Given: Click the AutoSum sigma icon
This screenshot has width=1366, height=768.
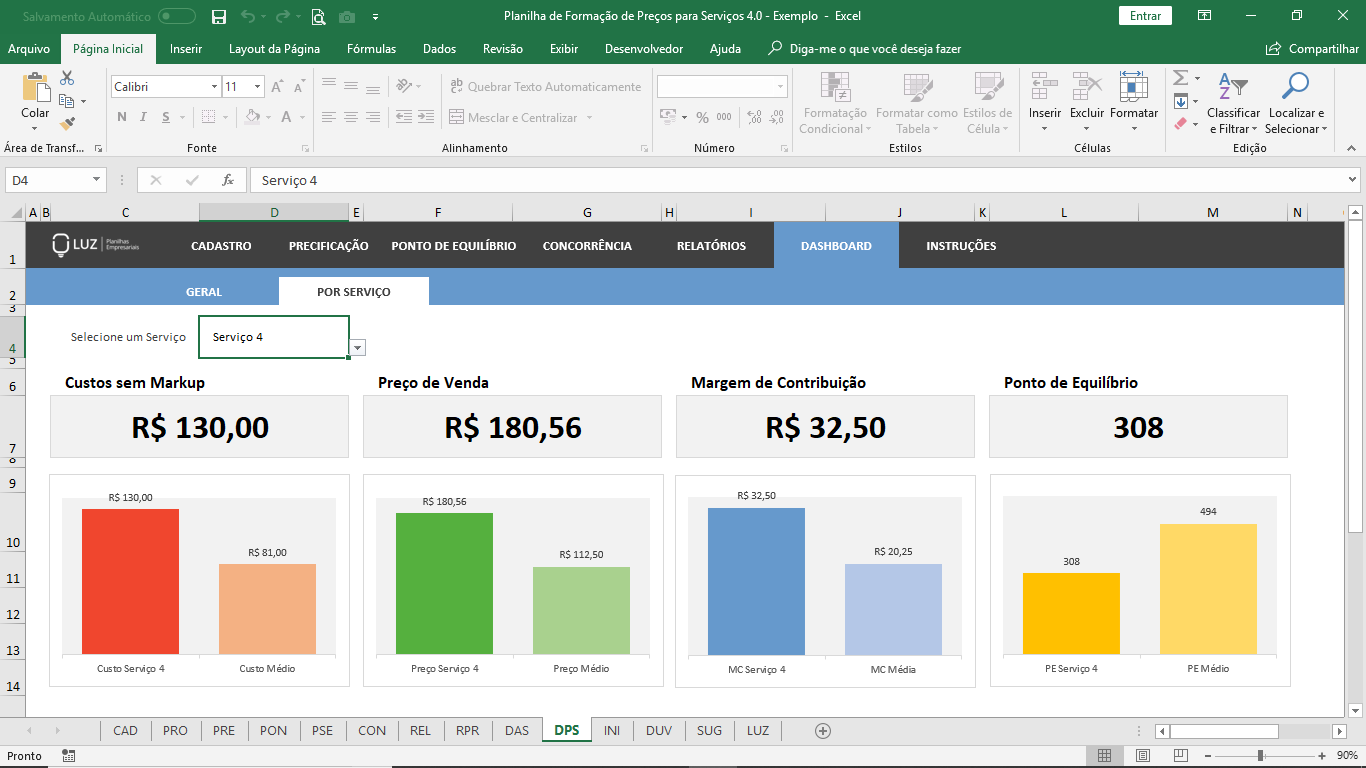Looking at the screenshot, I should pyautogui.click(x=1180, y=78).
